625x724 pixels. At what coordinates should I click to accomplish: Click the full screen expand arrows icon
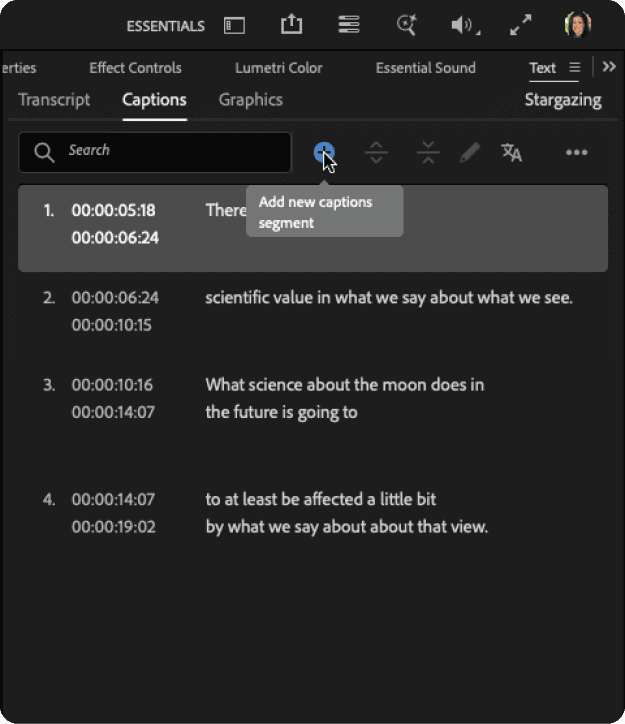click(521, 25)
